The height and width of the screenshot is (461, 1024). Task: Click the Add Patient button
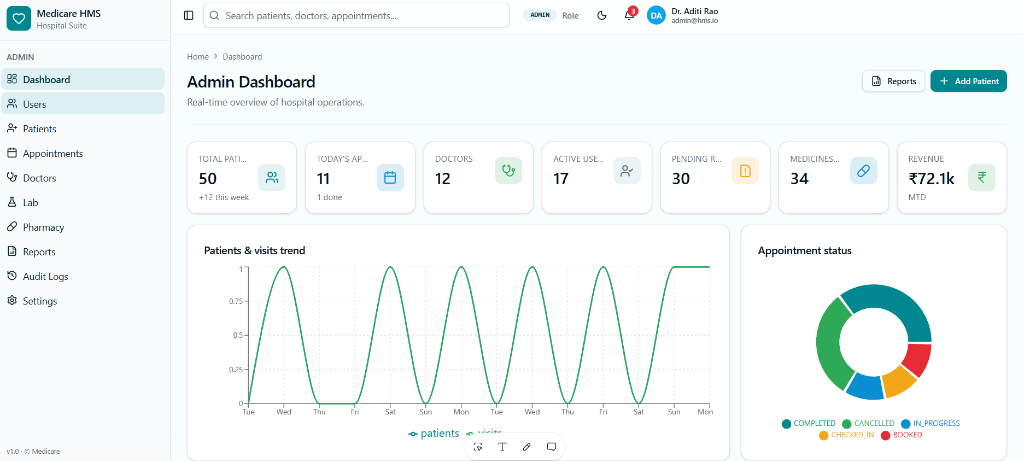[968, 81]
